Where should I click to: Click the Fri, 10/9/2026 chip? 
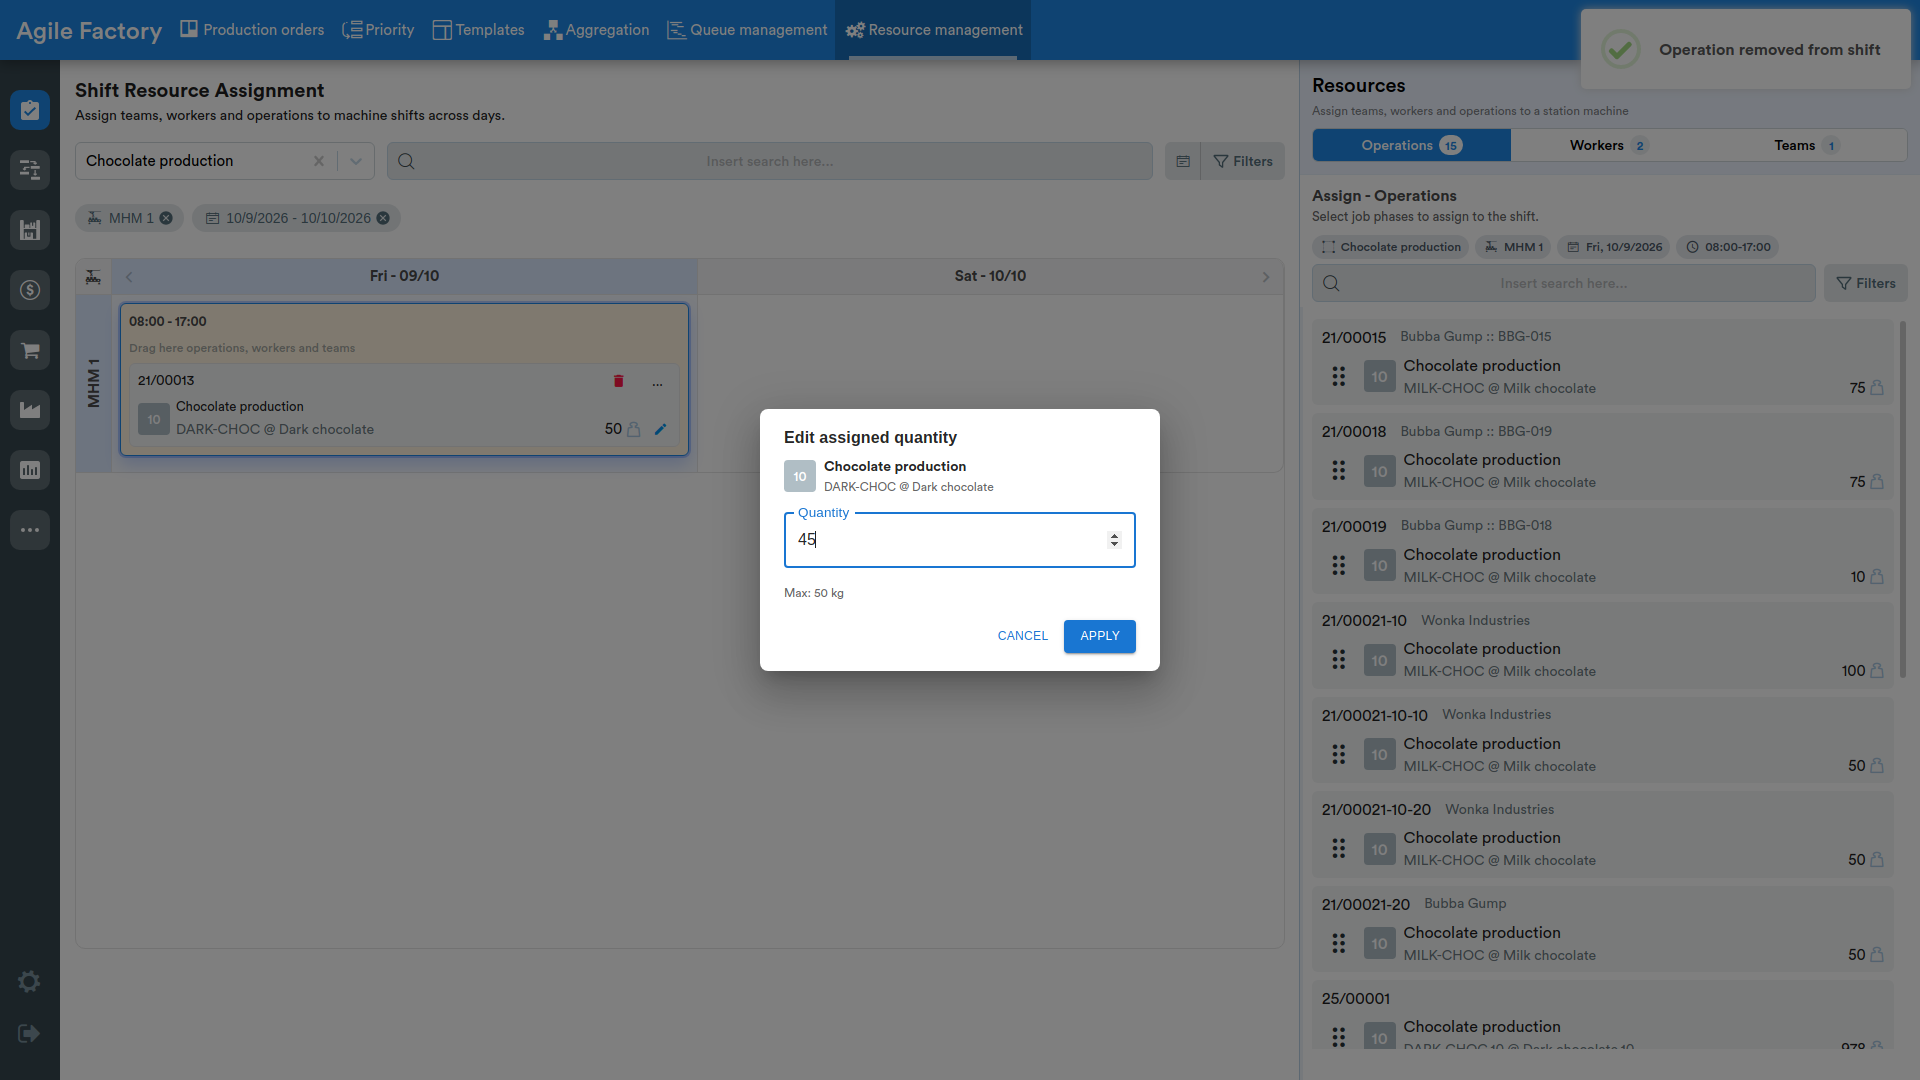click(1614, 247)
